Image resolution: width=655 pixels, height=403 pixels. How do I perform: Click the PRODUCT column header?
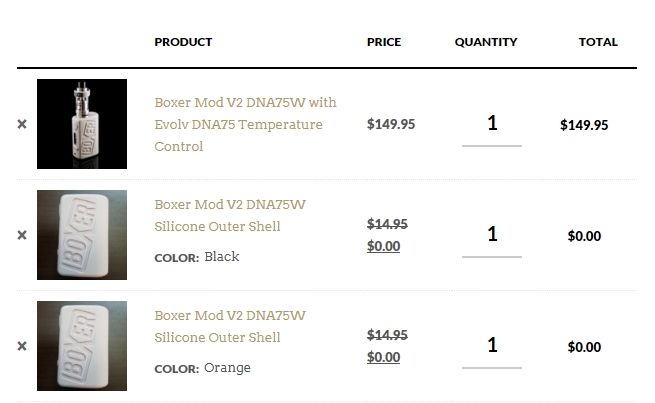click(x=183, y=42)
